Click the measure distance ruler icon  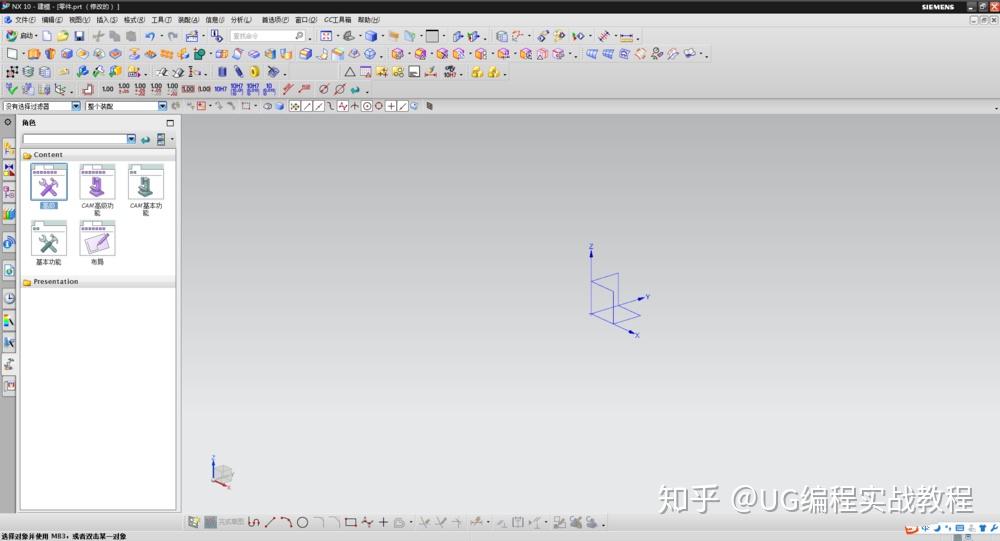point(626,36)
